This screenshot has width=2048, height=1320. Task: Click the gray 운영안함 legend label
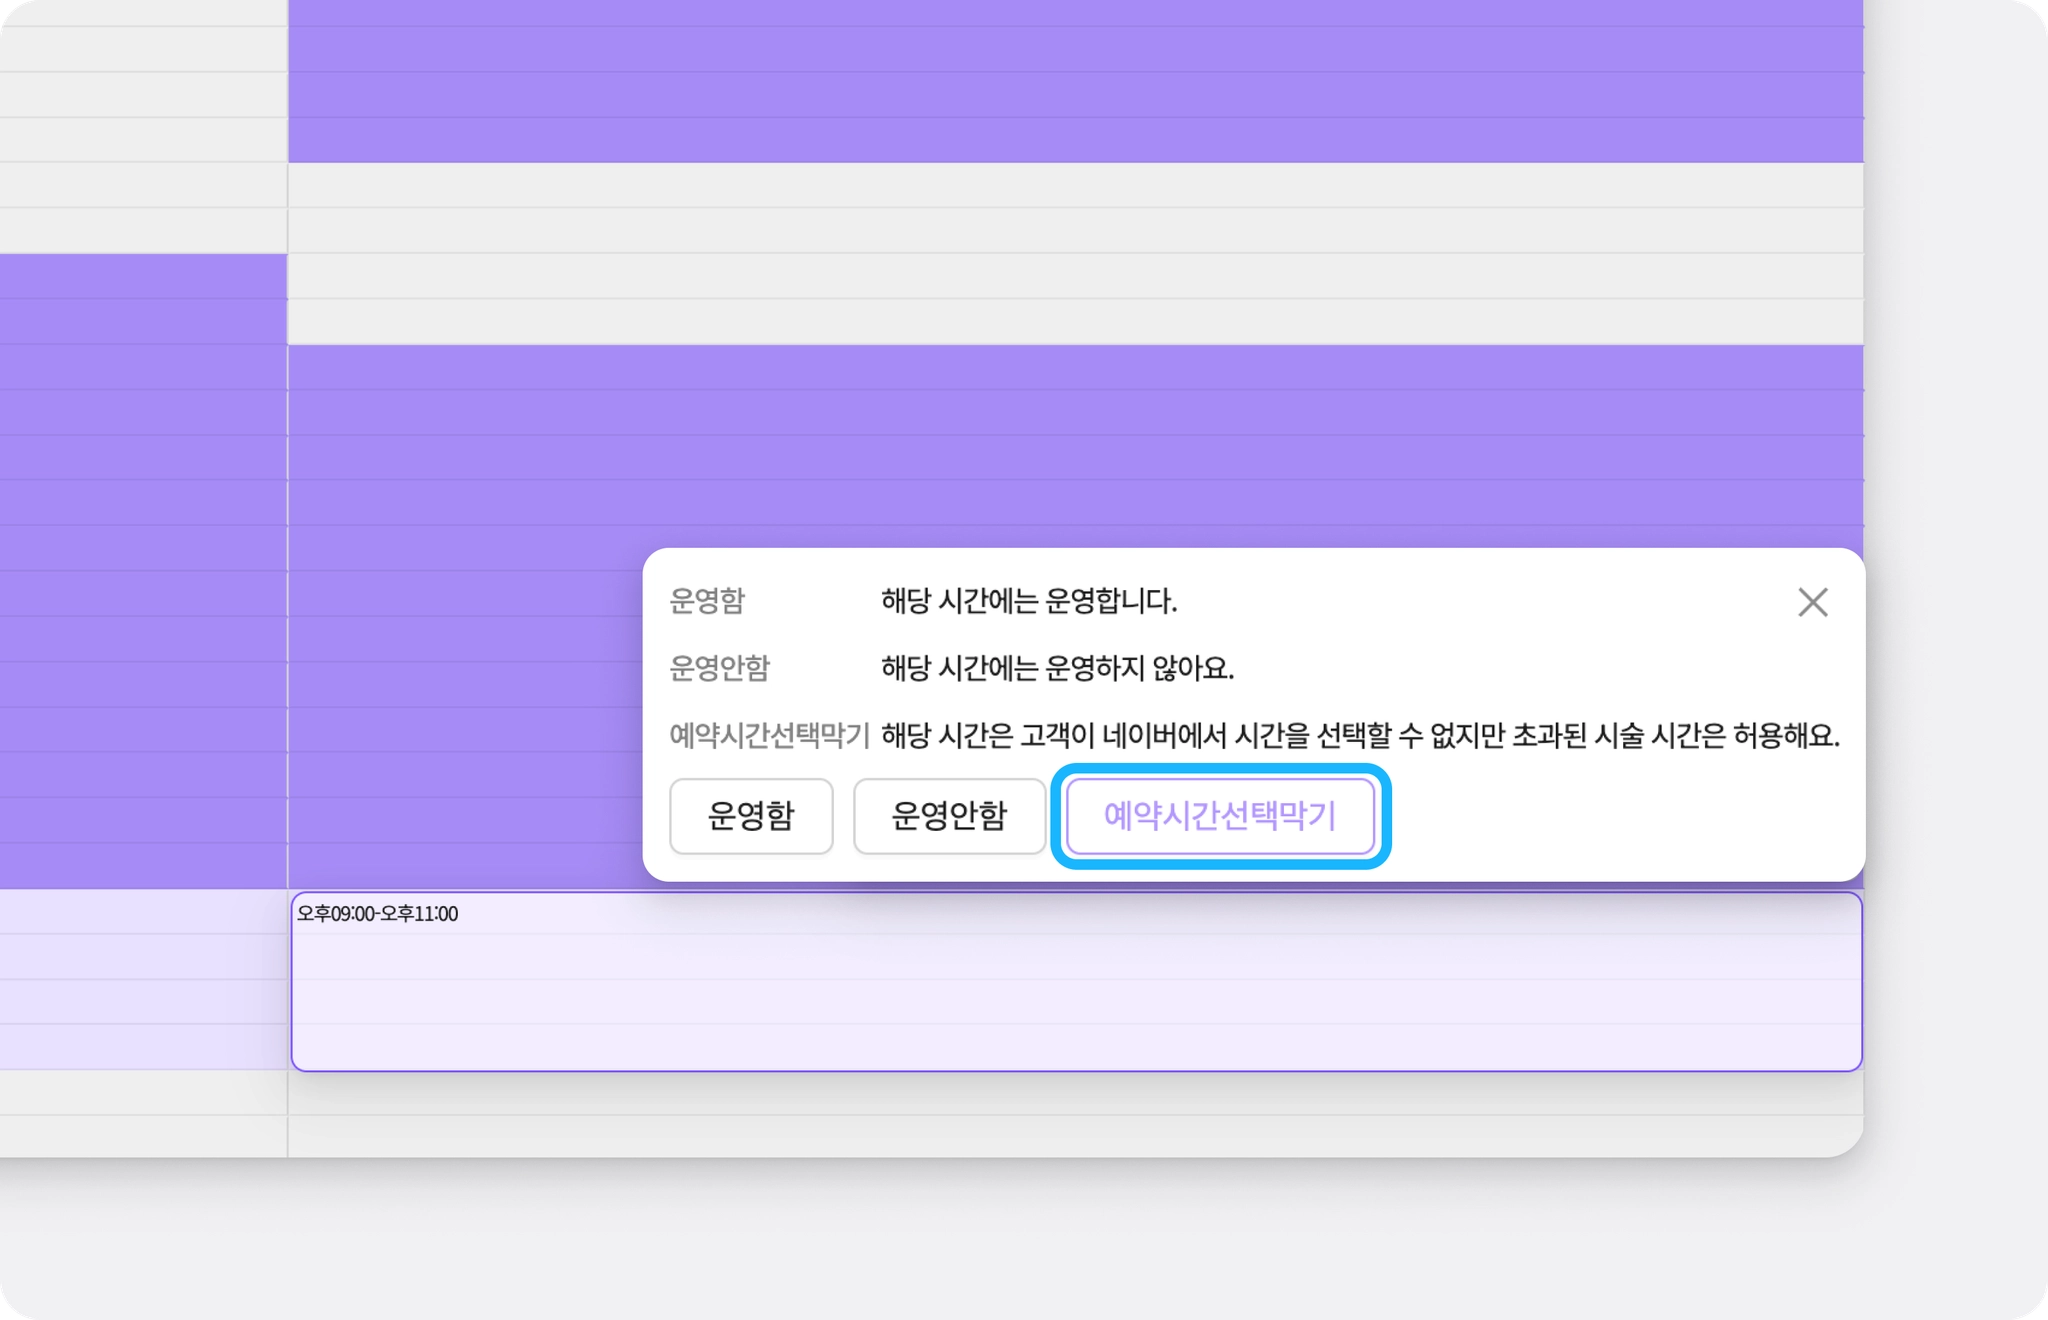[x=719, y=668]
